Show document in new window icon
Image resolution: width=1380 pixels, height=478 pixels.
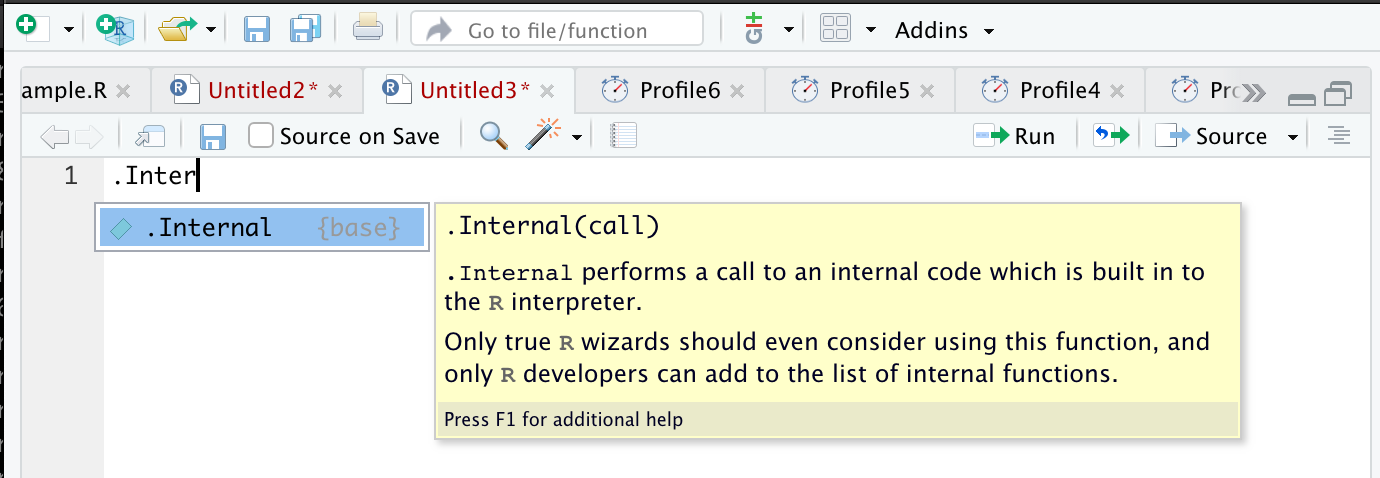point(150,136)
